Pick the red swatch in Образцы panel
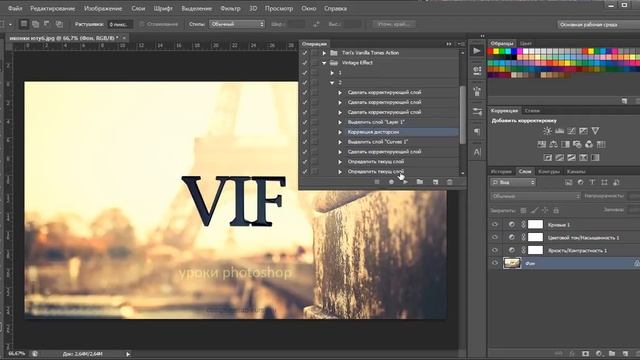The image size is (640, 360). point(490,51)
